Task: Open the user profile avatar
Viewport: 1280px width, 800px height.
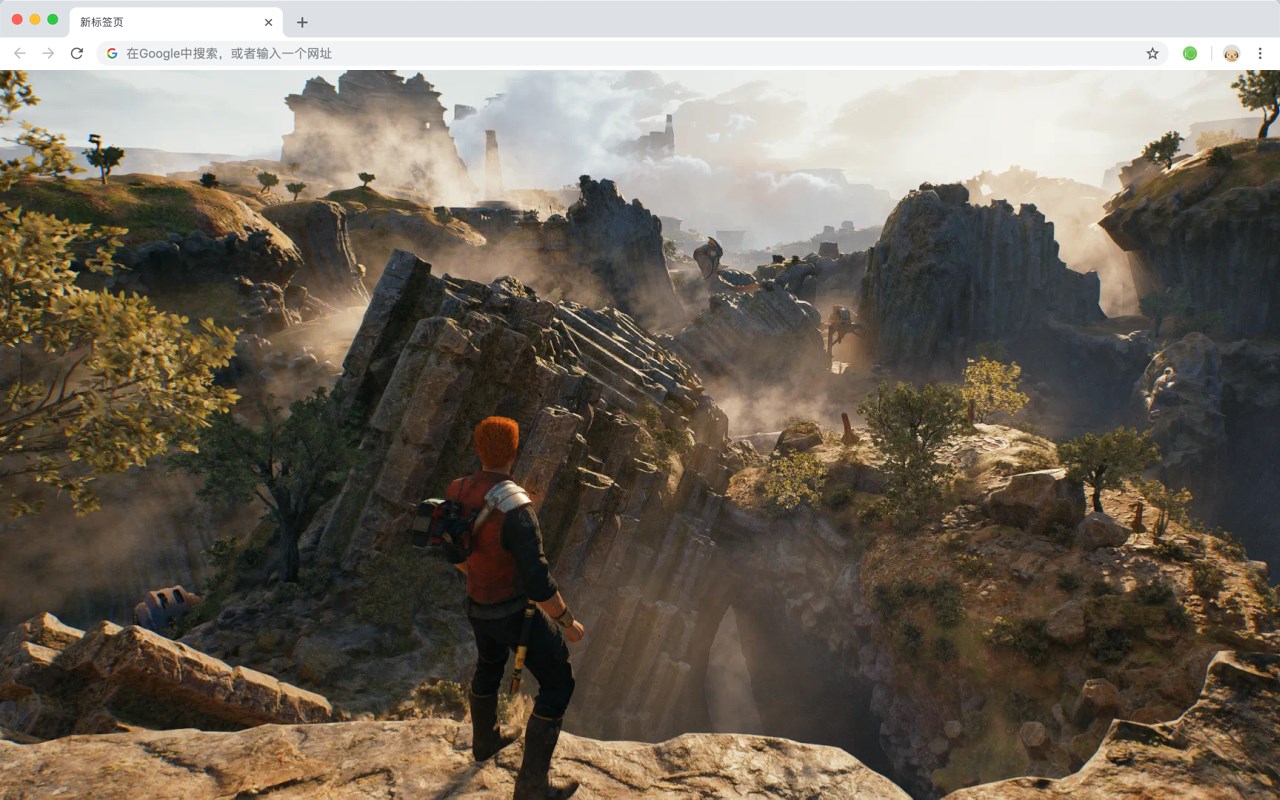Action: (1232, 53)
